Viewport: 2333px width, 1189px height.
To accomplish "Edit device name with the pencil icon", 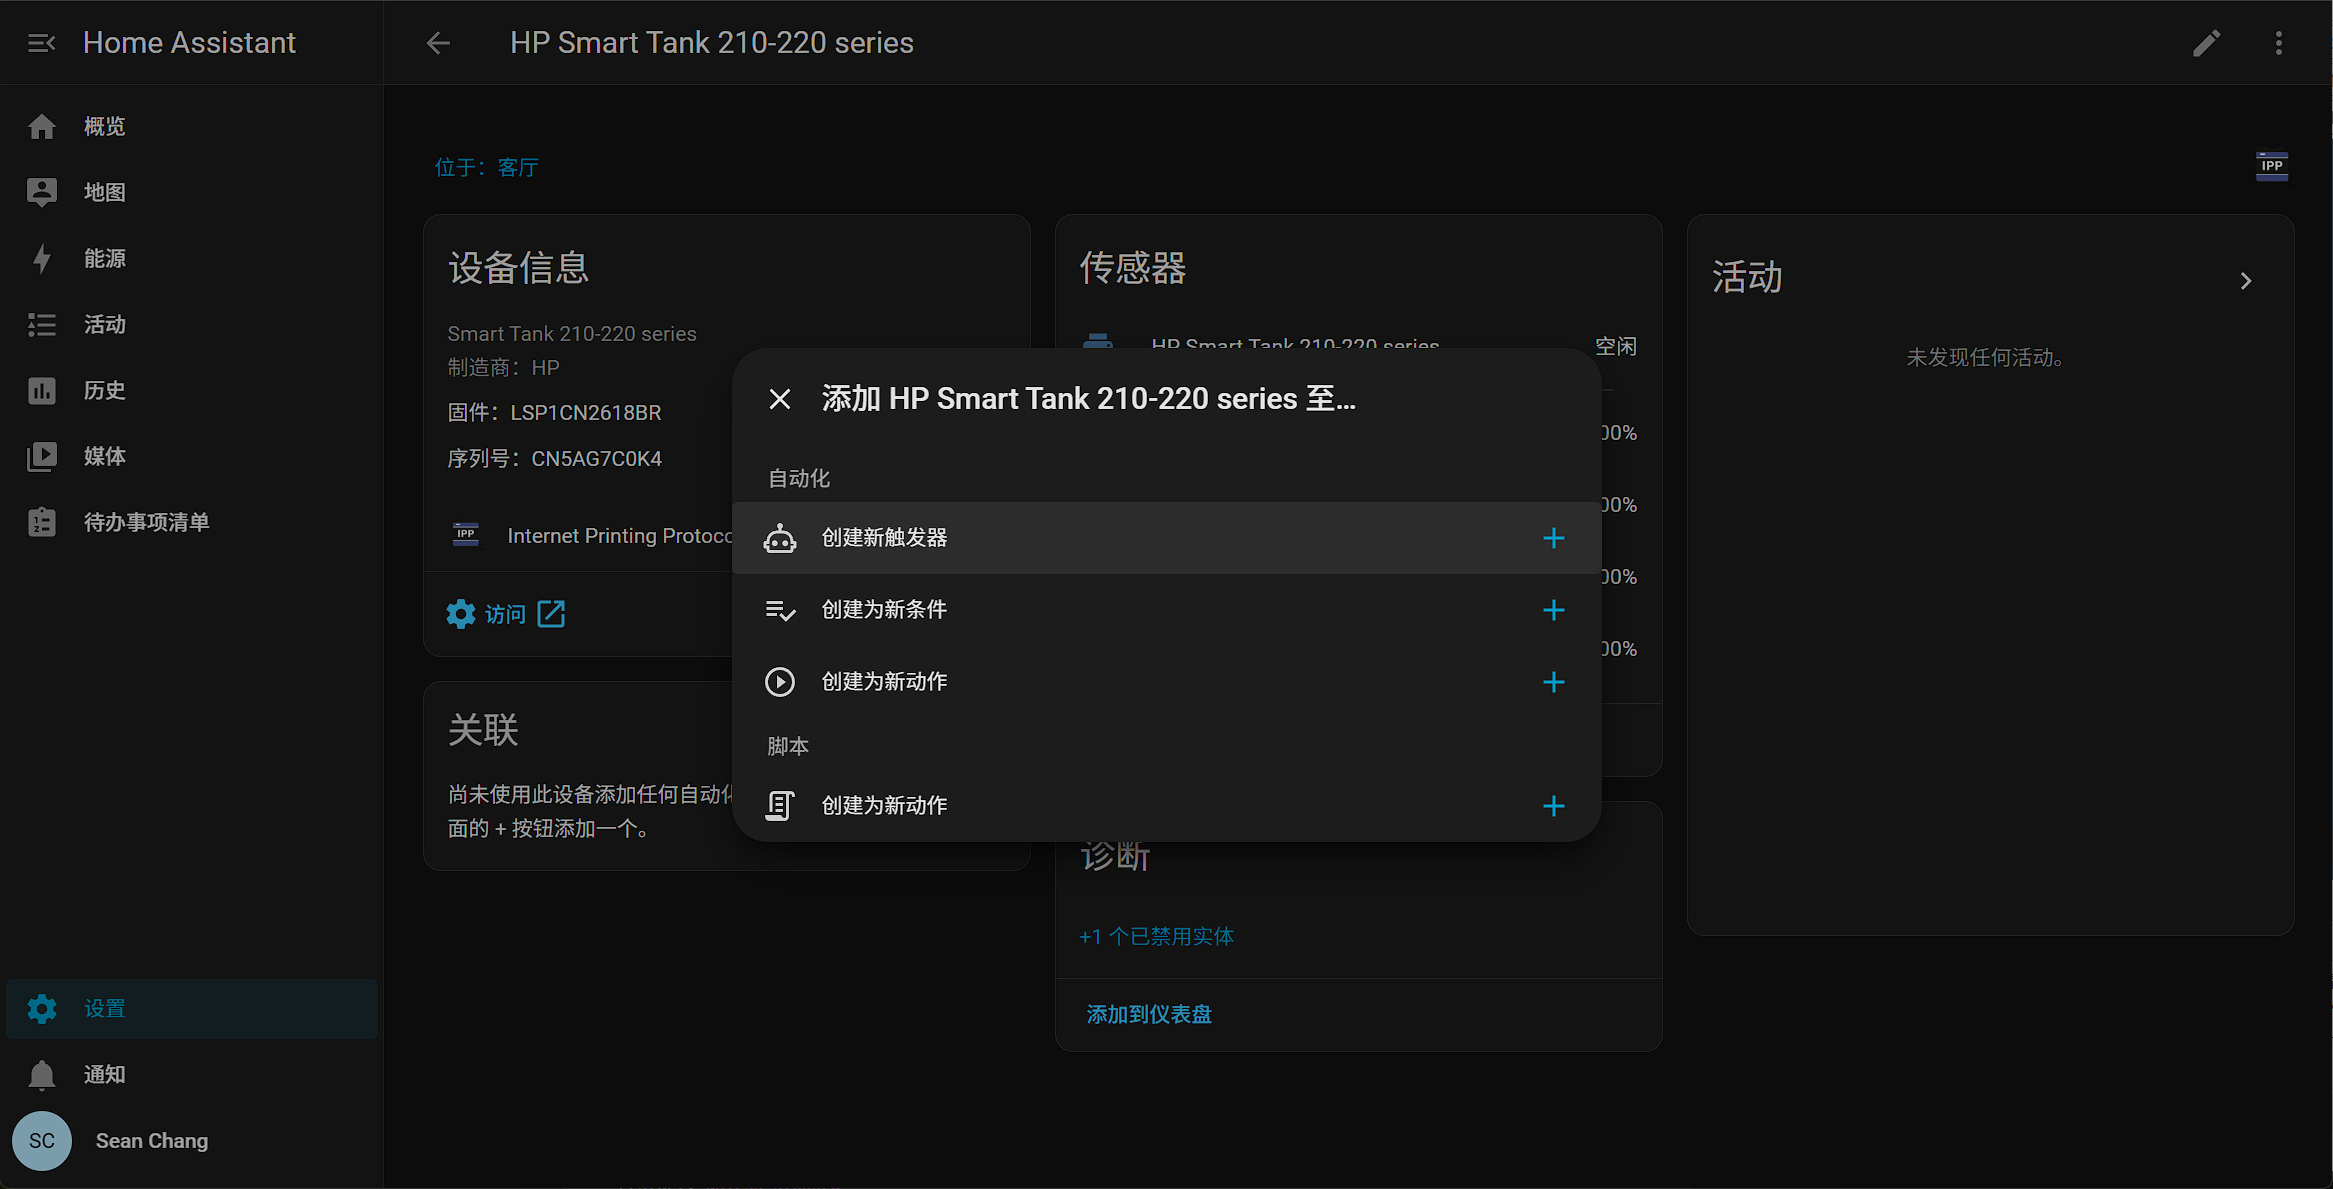I will (2207, 43).
